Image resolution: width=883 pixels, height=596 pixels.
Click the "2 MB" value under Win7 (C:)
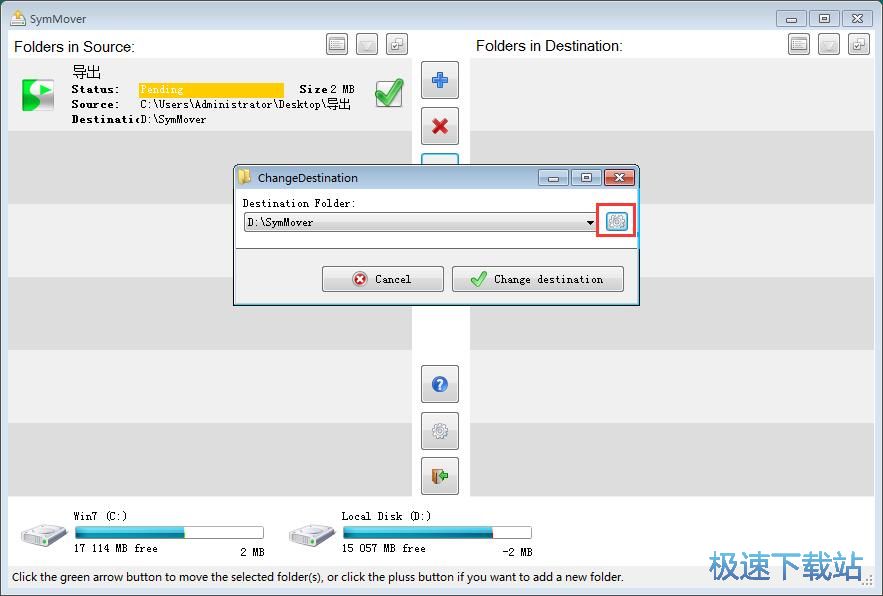point(252,552)
